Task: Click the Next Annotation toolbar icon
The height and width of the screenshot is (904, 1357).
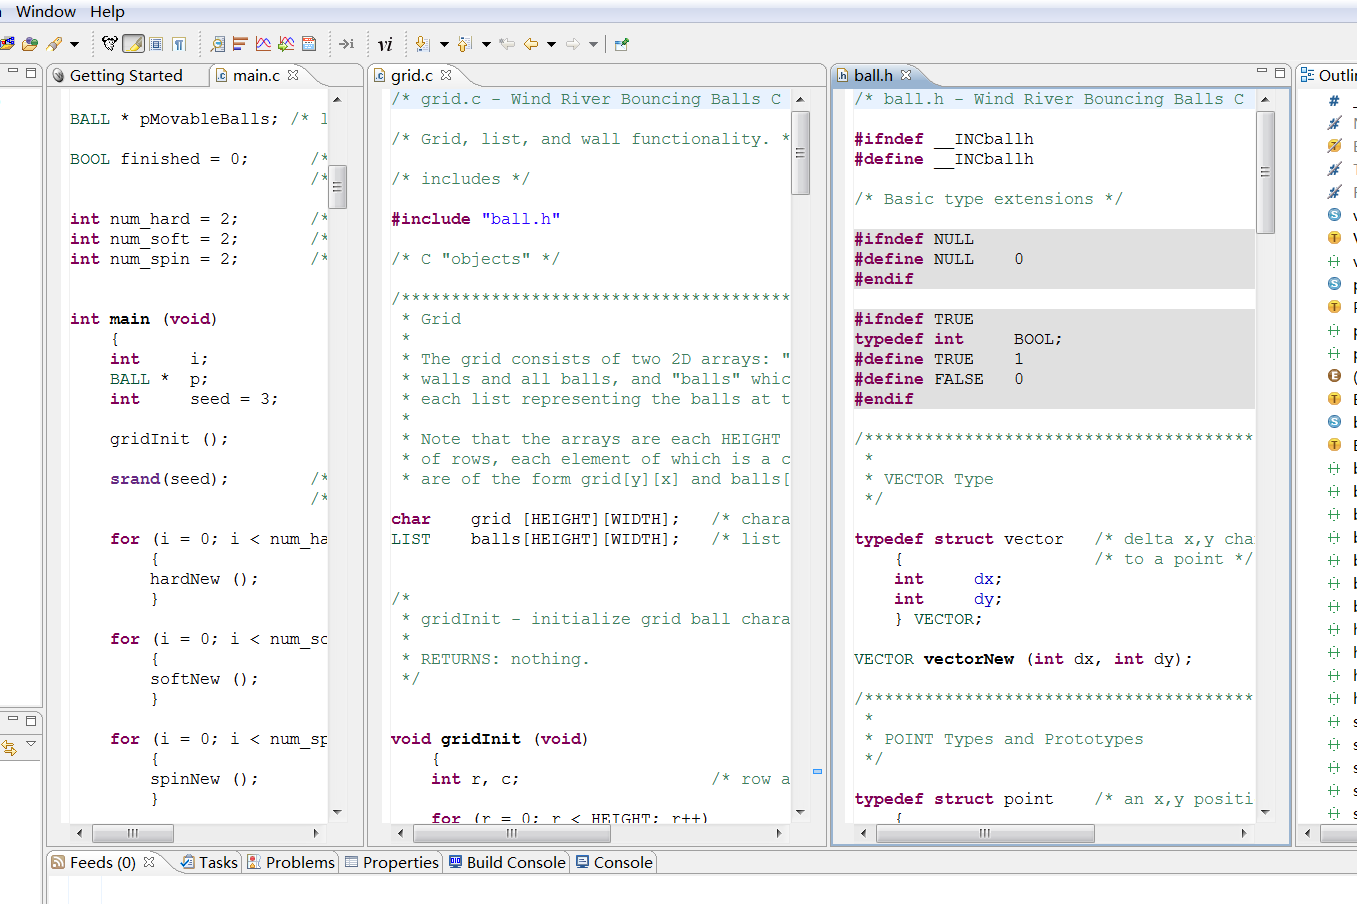Action: [x=421, y=43]
